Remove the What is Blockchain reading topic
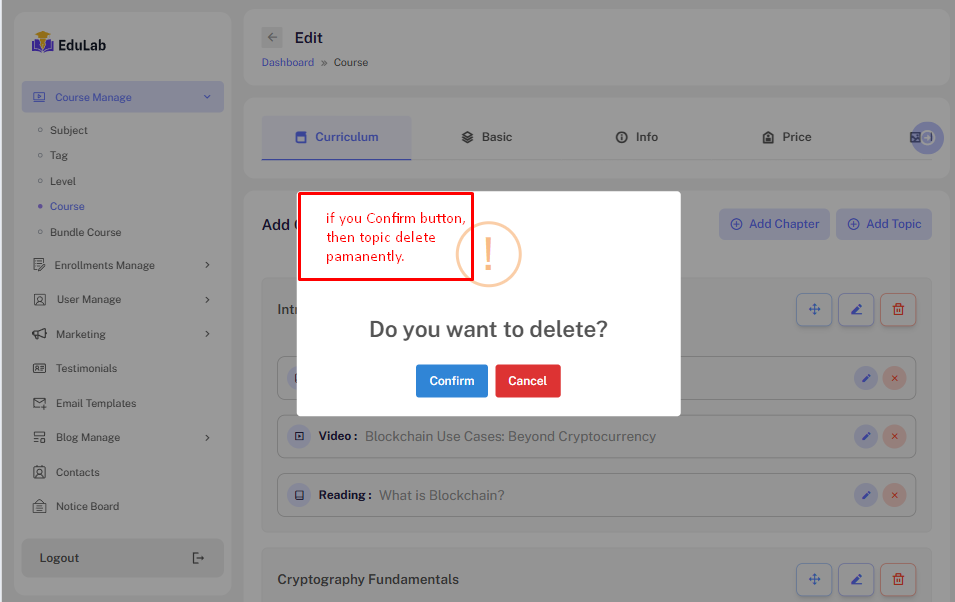955x602 pixels. coord(894,495)
